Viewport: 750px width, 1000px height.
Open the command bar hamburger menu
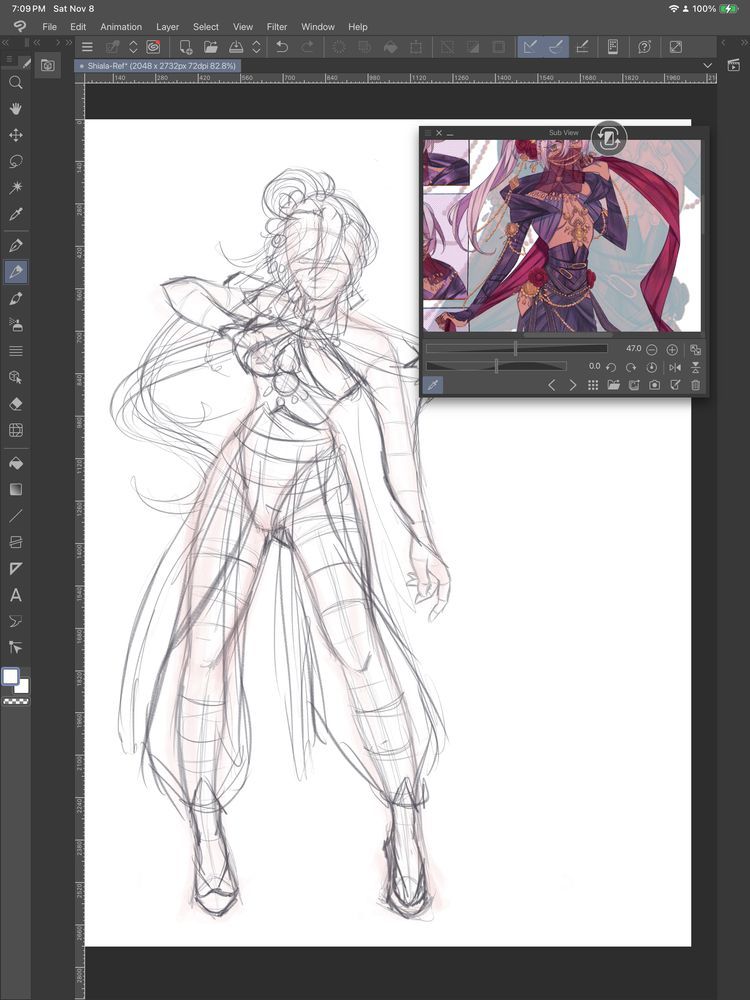(x=87, y=47)
